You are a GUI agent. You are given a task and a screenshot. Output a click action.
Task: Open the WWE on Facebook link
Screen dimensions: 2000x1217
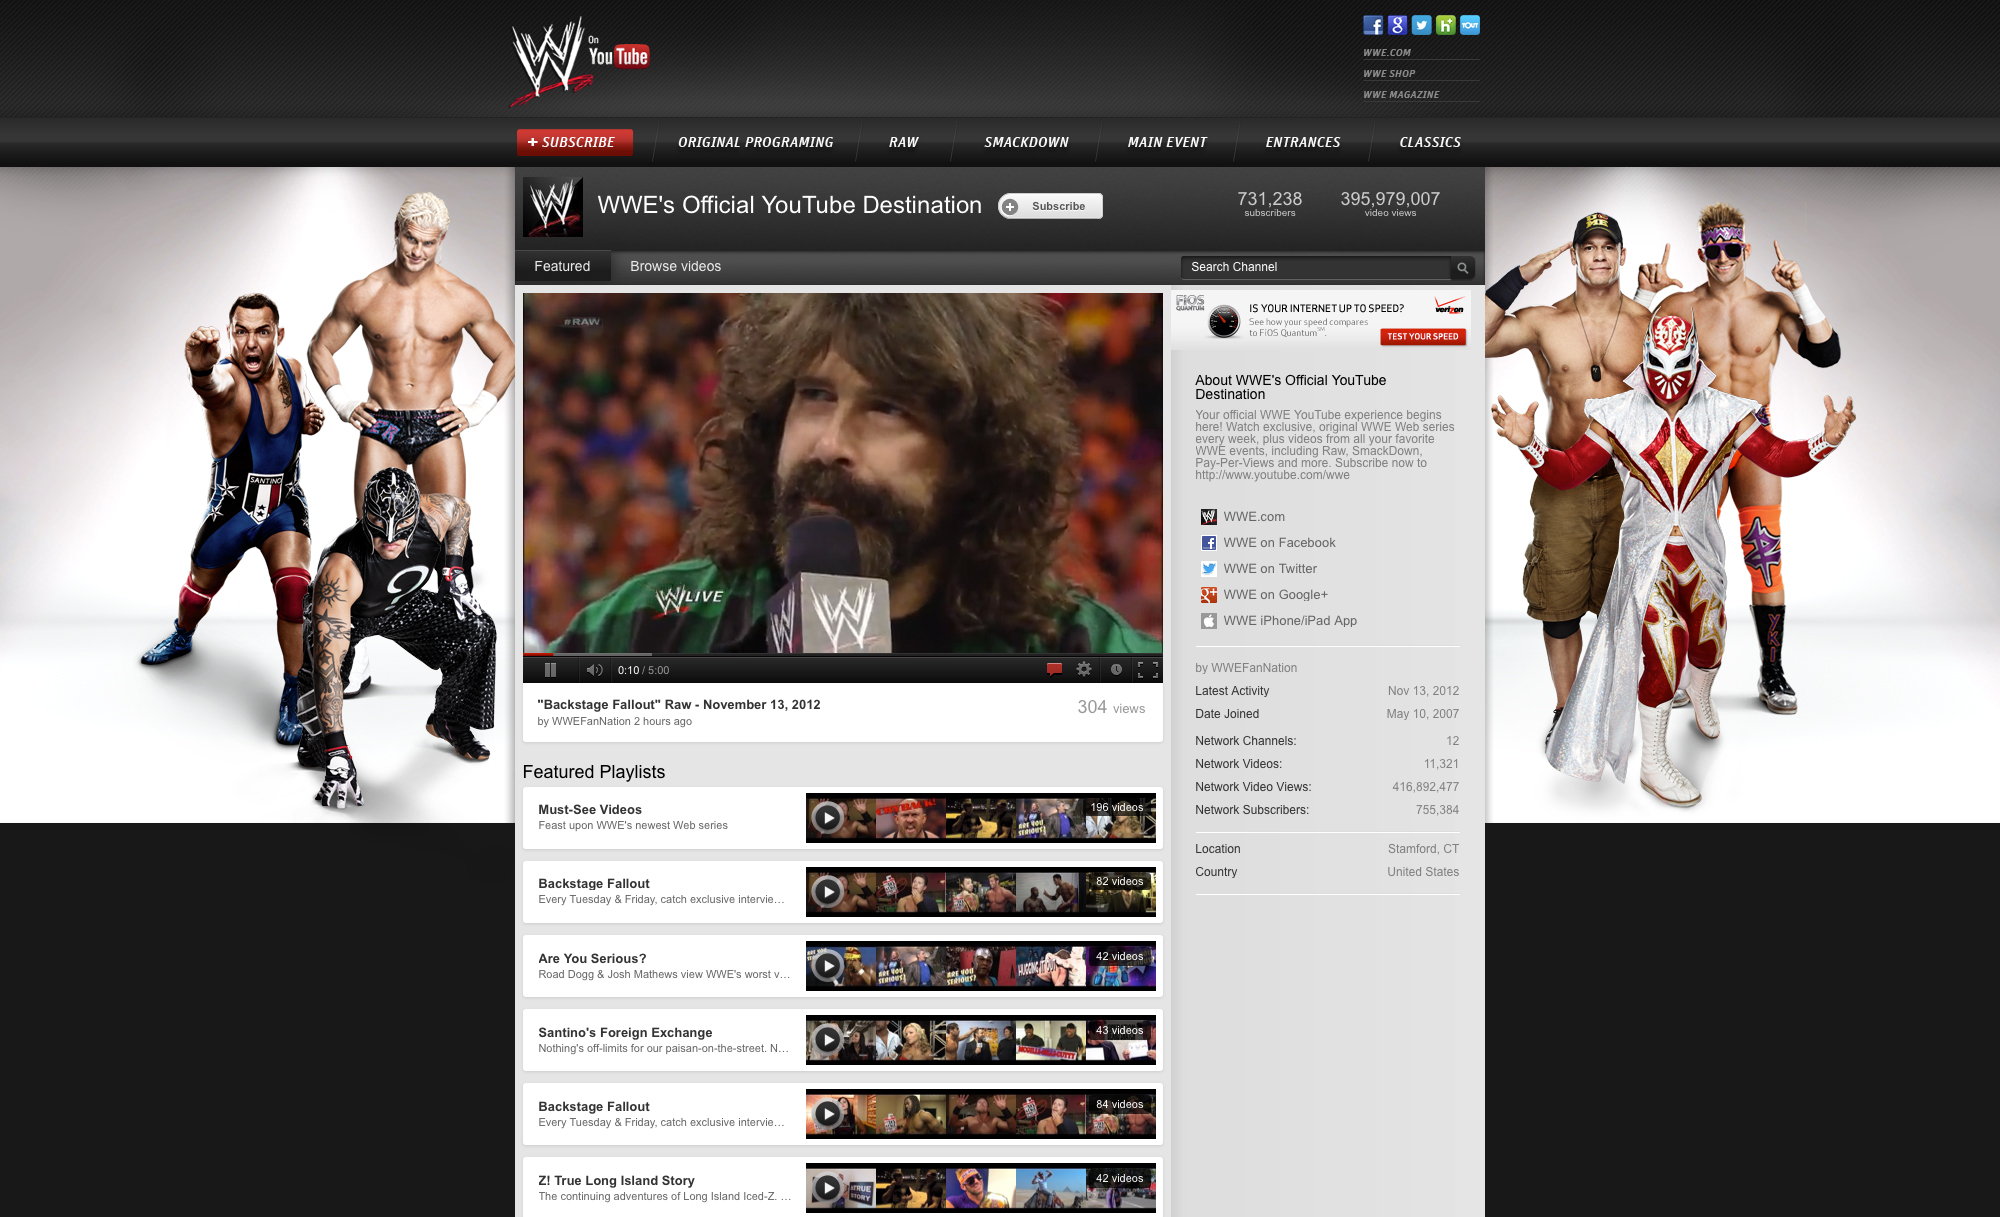click(x=1279, y=543)
